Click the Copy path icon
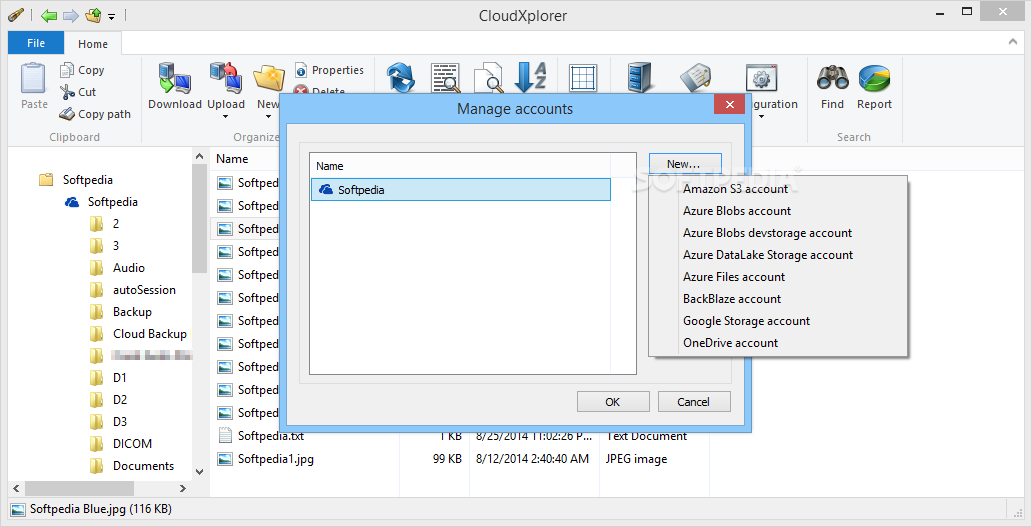This screenshot has width=1032, height=527. coord(67,114)
